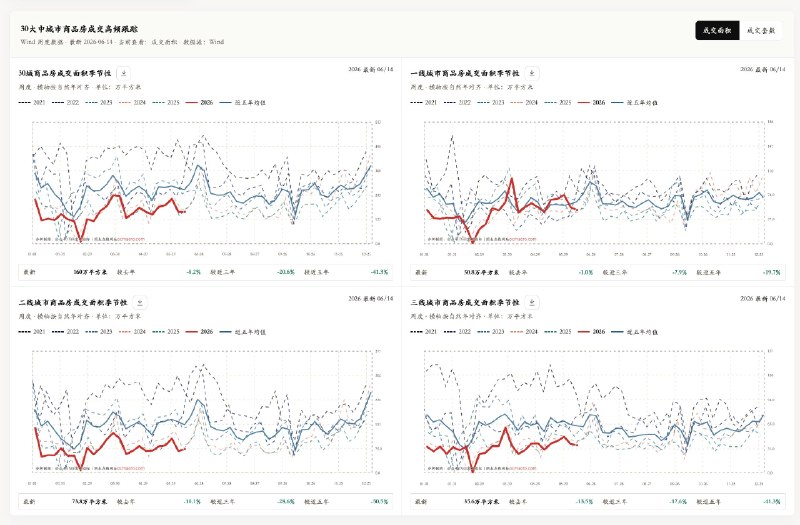
Task: Toggle 2026 series in 三线城市 chart legend
Action: point(592,332)
